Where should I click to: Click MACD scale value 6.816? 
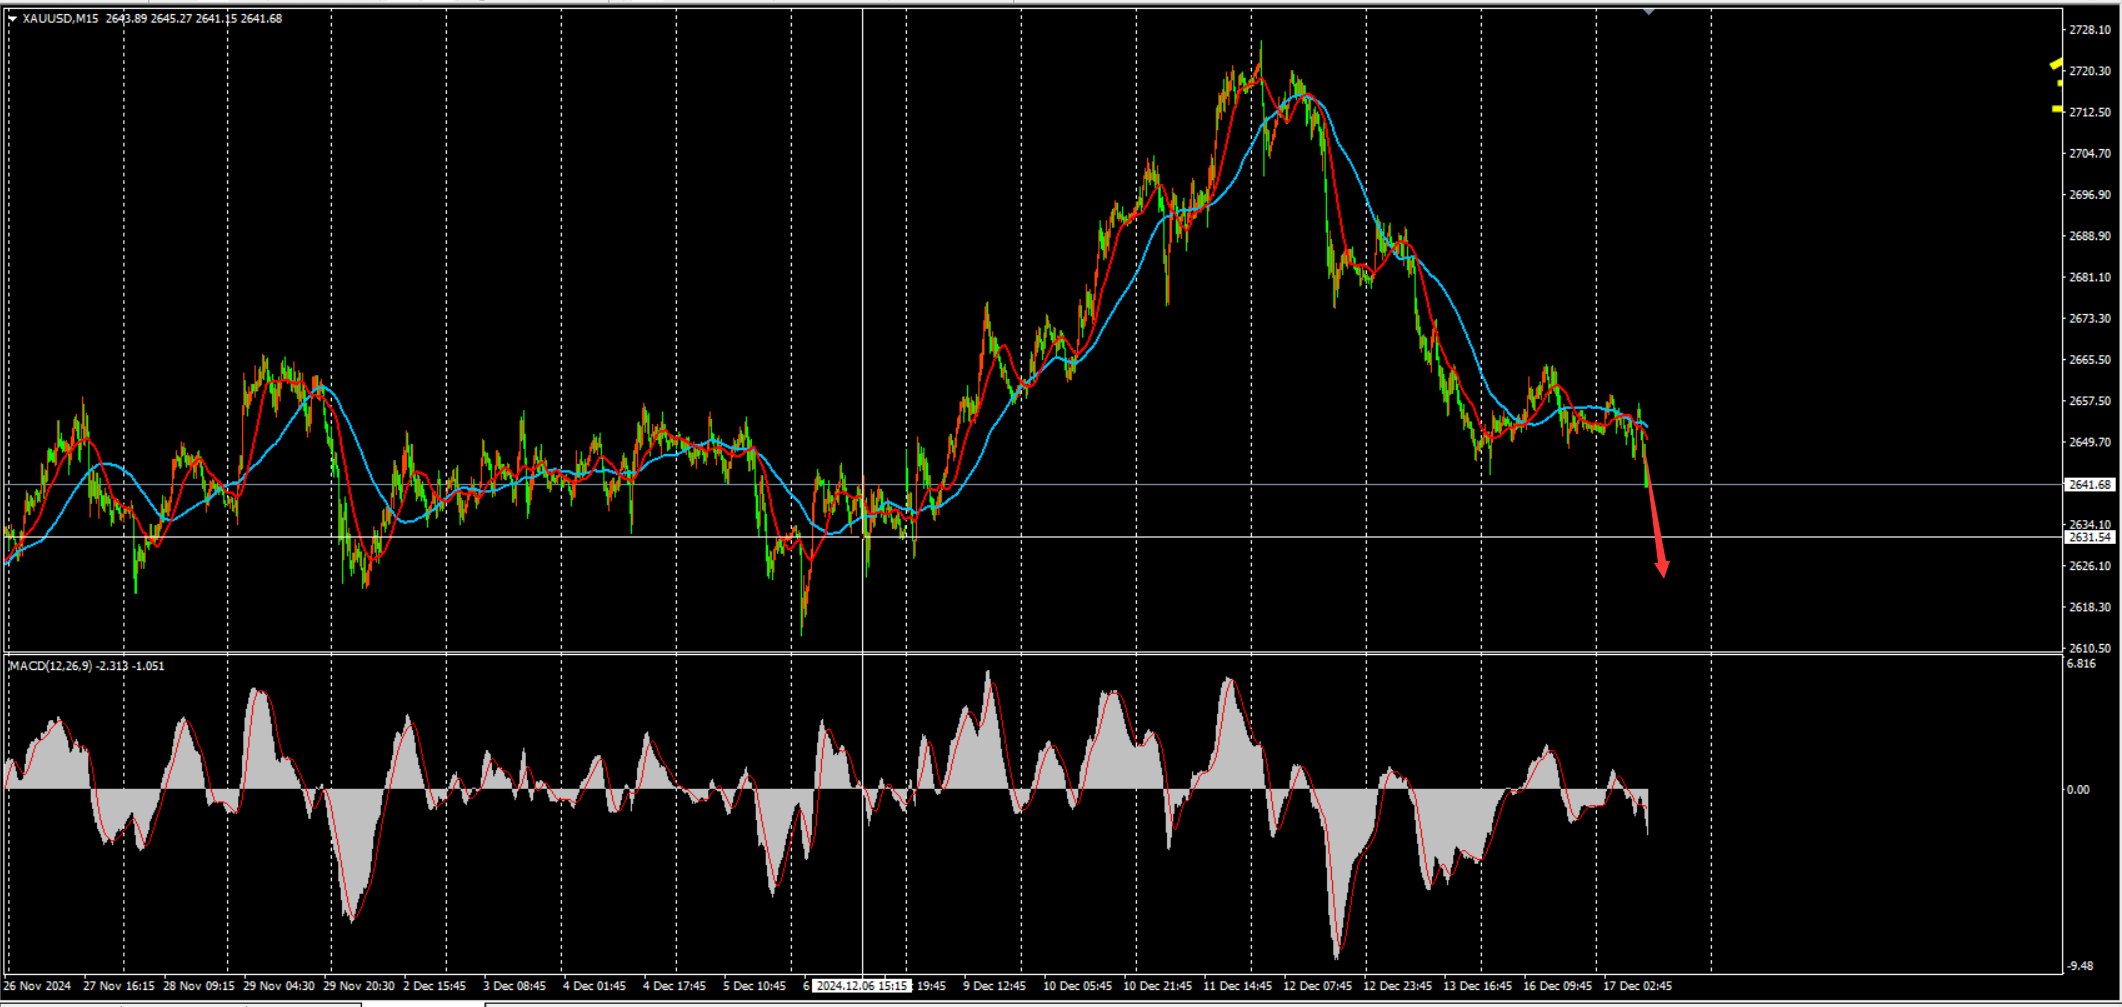(2080, 664)
